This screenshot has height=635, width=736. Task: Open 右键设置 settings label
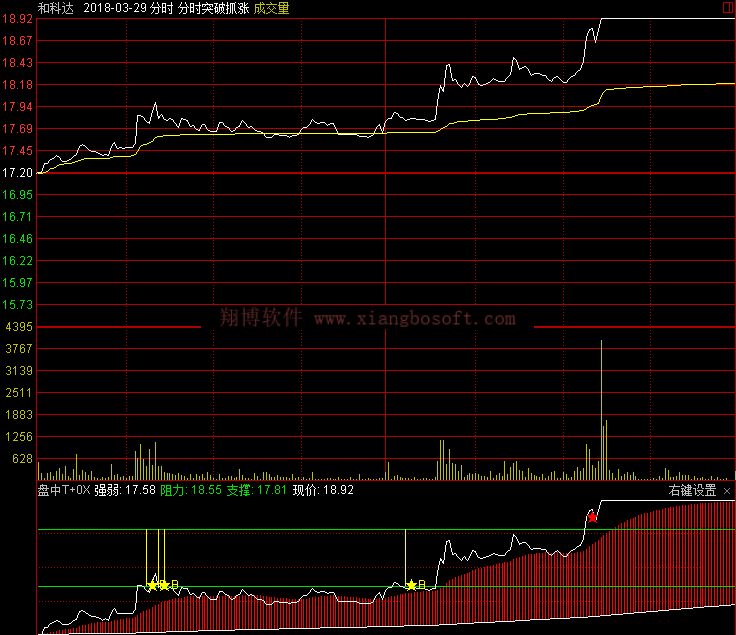tap(692, 491)
